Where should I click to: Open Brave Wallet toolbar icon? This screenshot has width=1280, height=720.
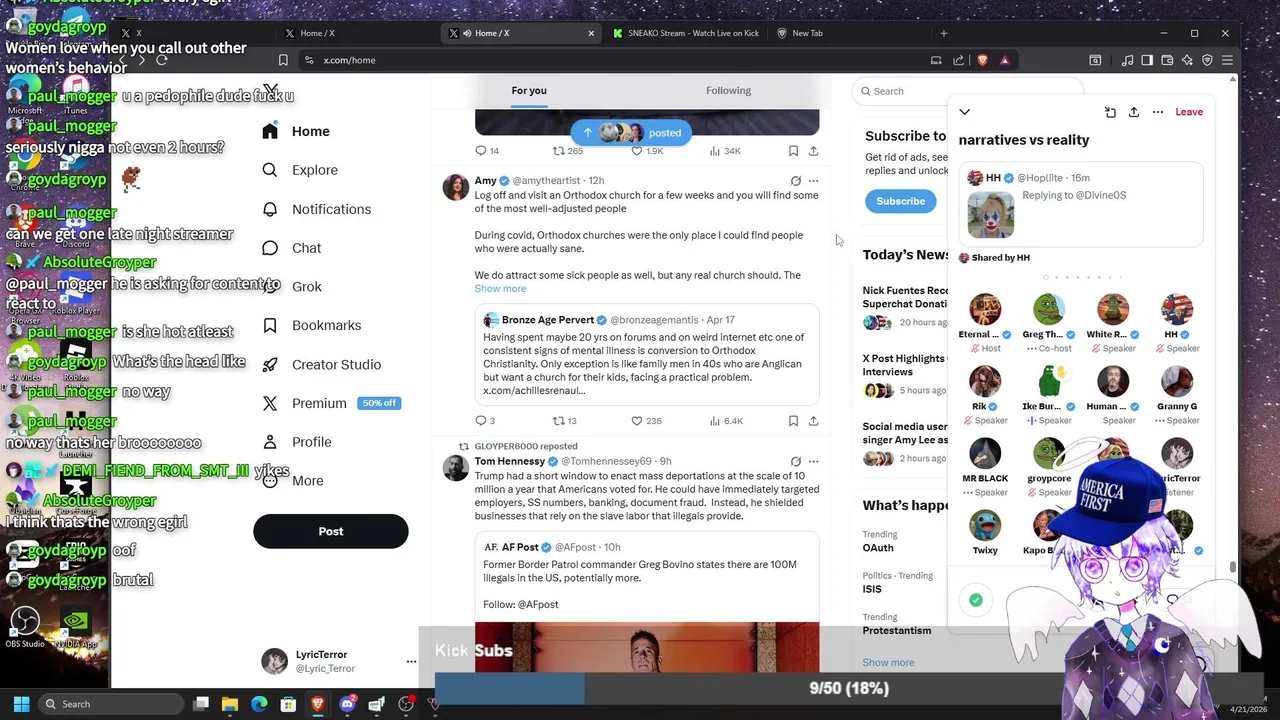pos(1167,60)
